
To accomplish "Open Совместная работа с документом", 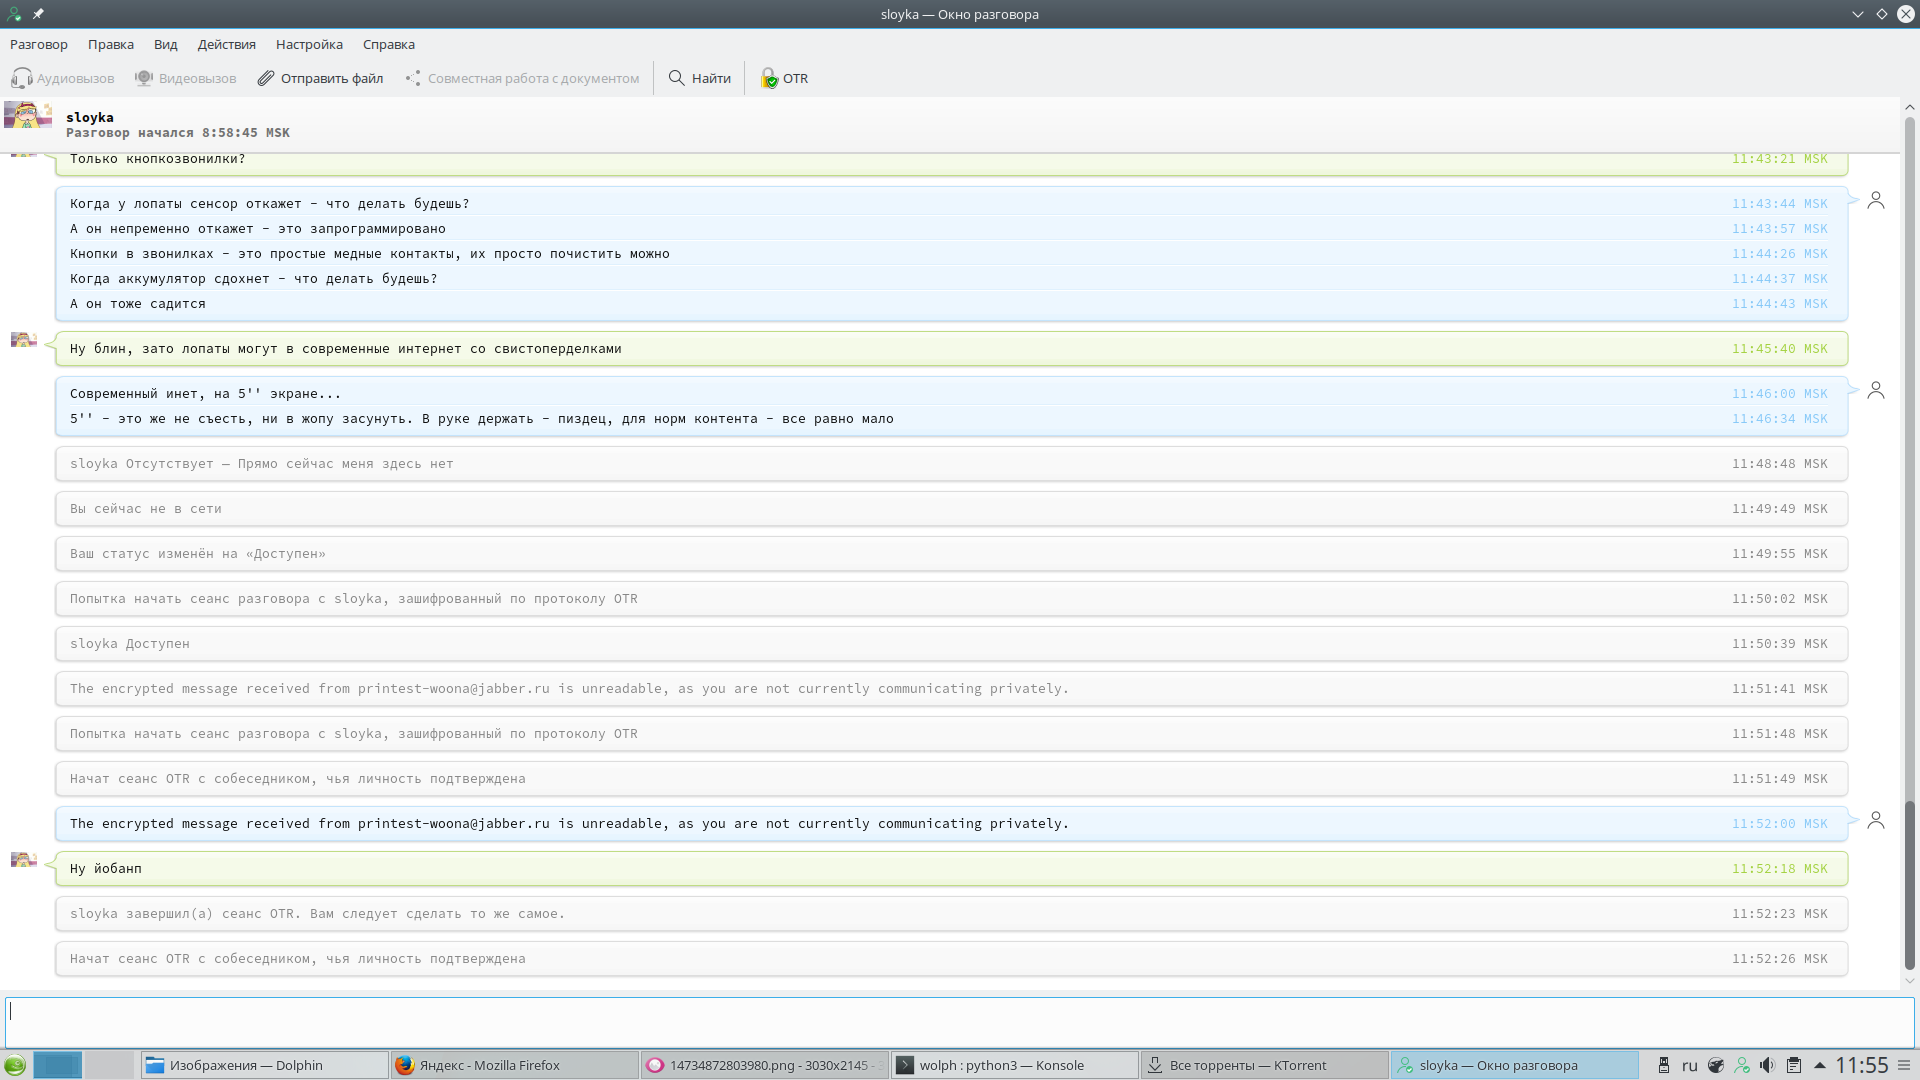I will click(x=522, y=78).
